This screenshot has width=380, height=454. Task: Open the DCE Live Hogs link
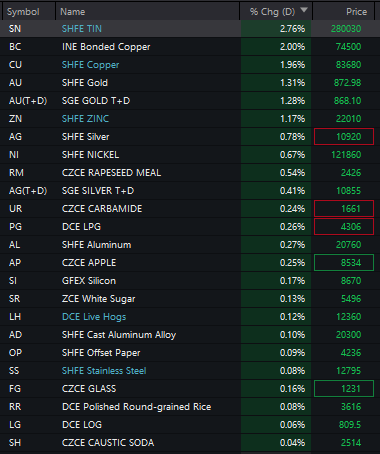point(94,317)
